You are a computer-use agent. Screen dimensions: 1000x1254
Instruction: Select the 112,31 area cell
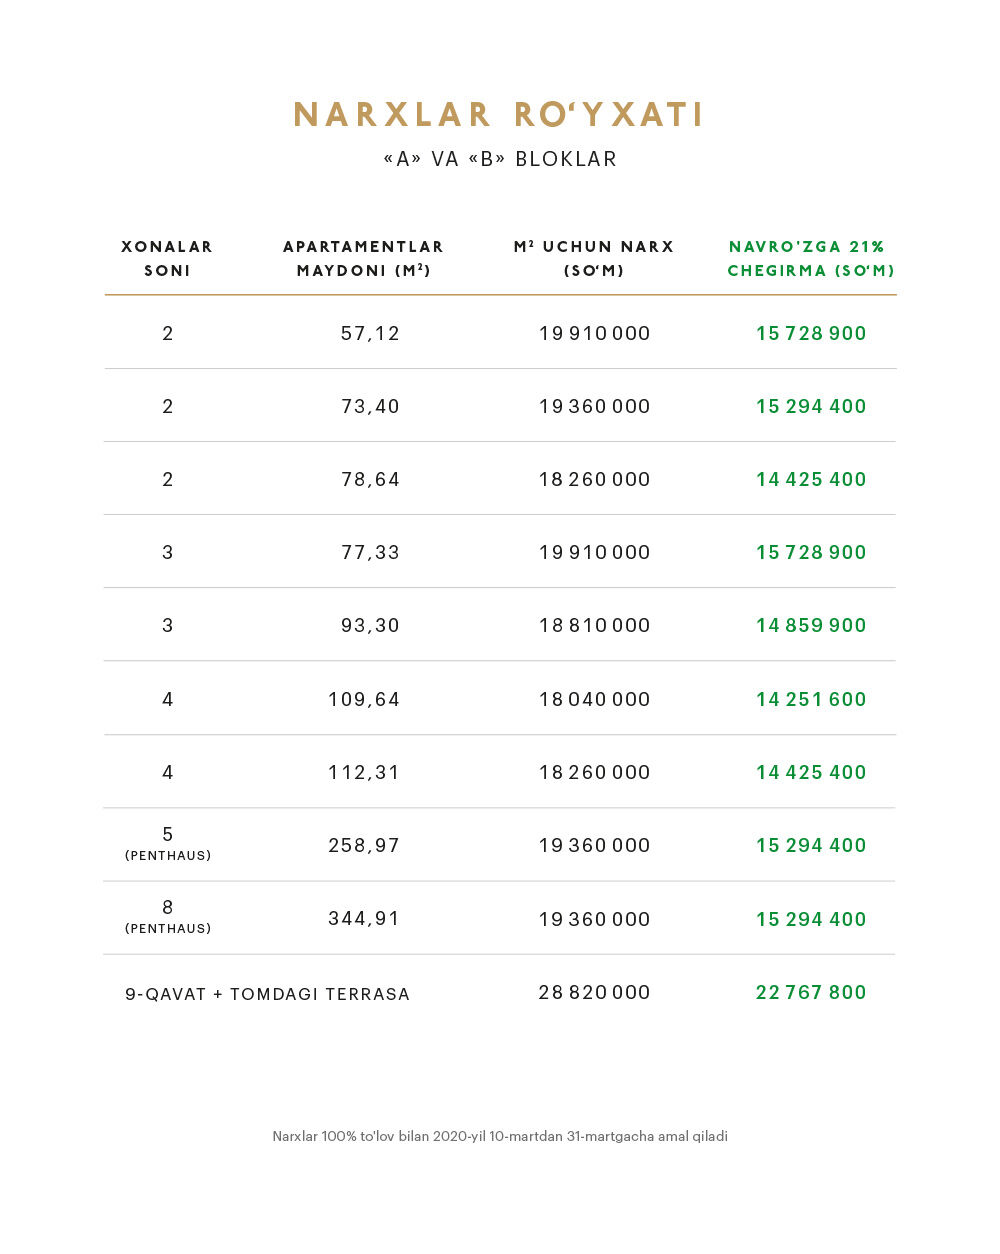pyautogui.click(x=364, y=772)
